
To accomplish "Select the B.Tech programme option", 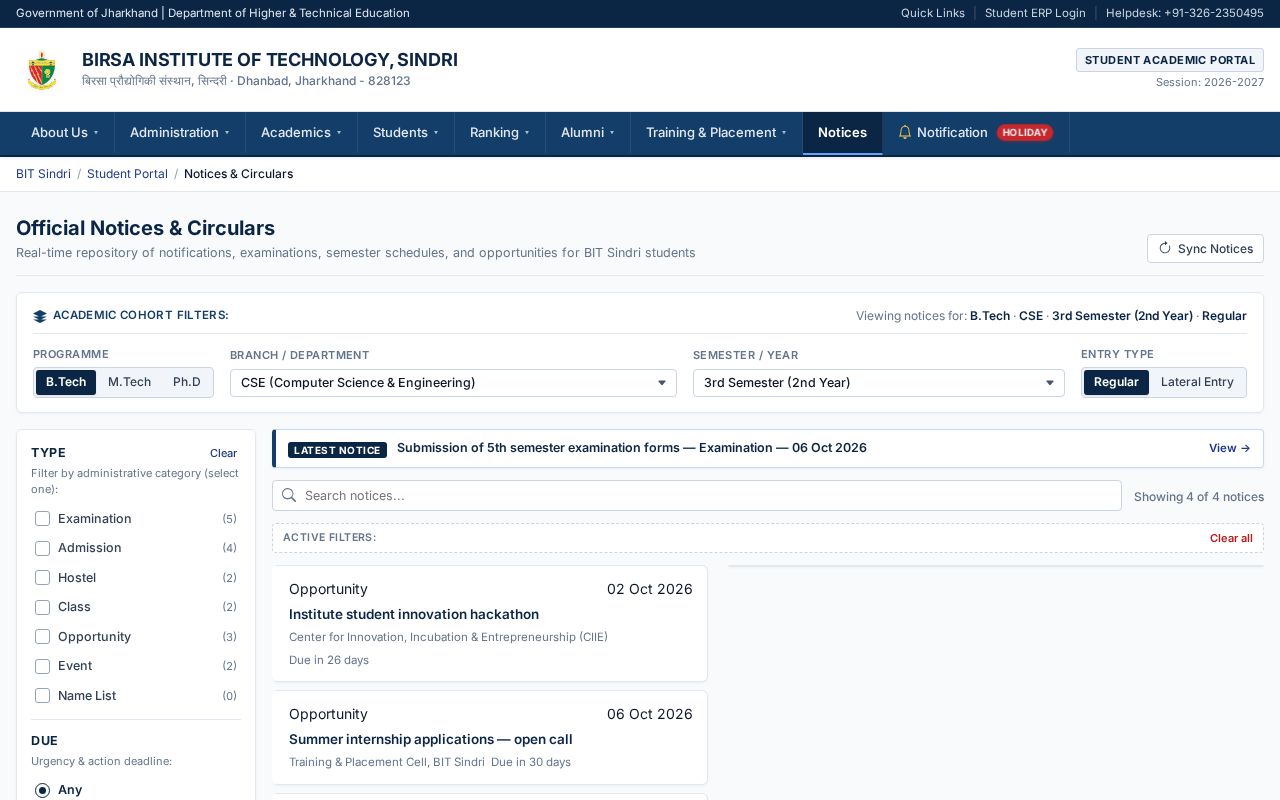I will click(x=66, y=382).
